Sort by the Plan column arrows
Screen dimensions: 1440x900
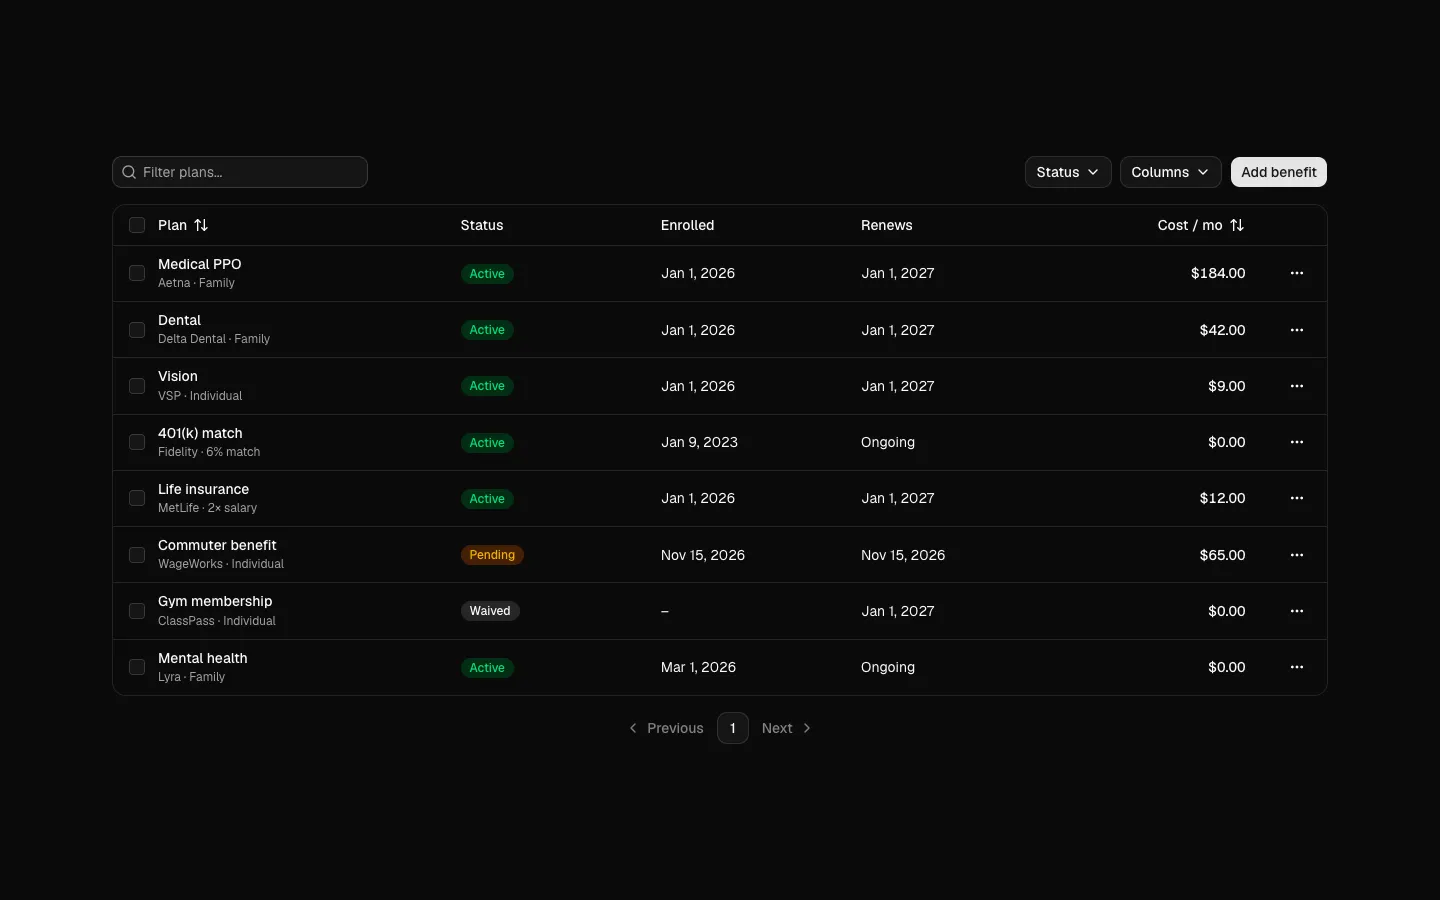click(x=201, y=225)
